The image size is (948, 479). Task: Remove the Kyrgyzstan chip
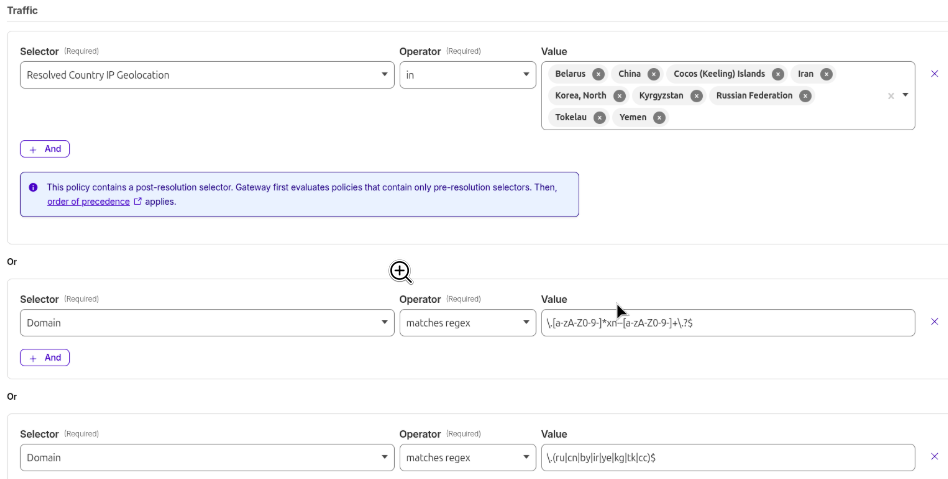(696, 96)
